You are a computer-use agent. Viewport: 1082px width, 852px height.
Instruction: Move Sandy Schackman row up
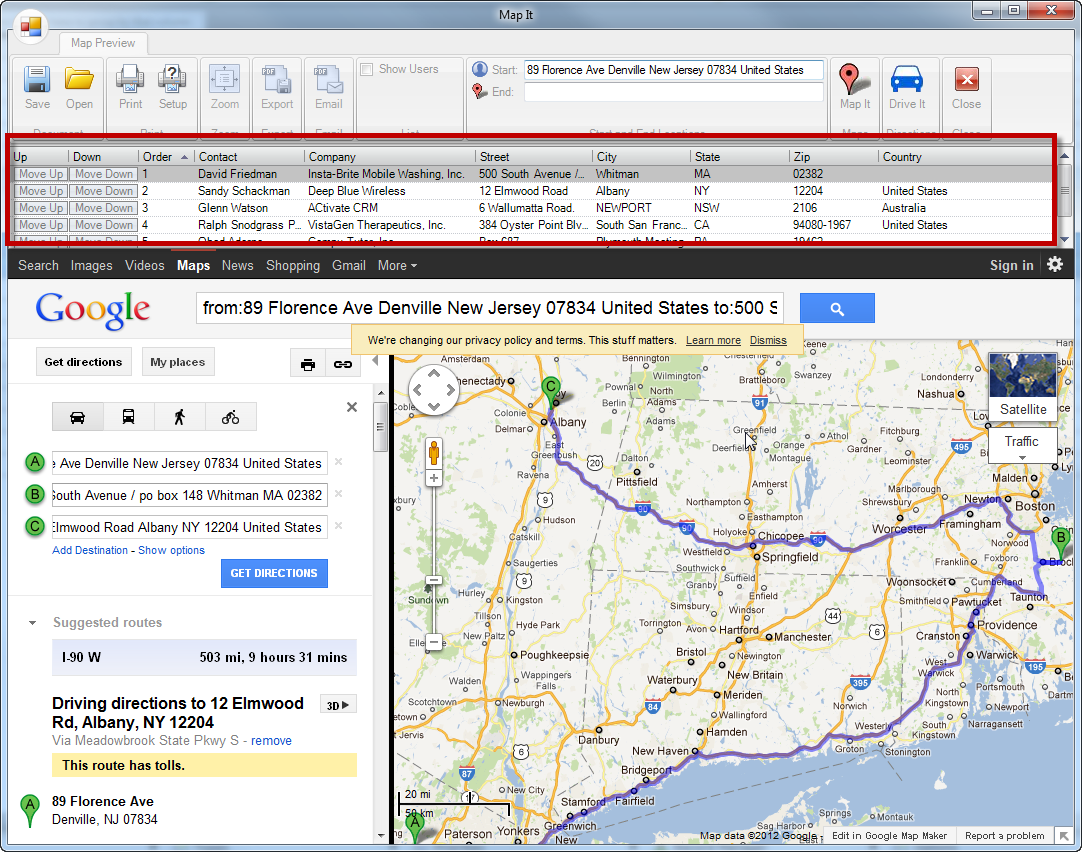click(x=41, y=191)
